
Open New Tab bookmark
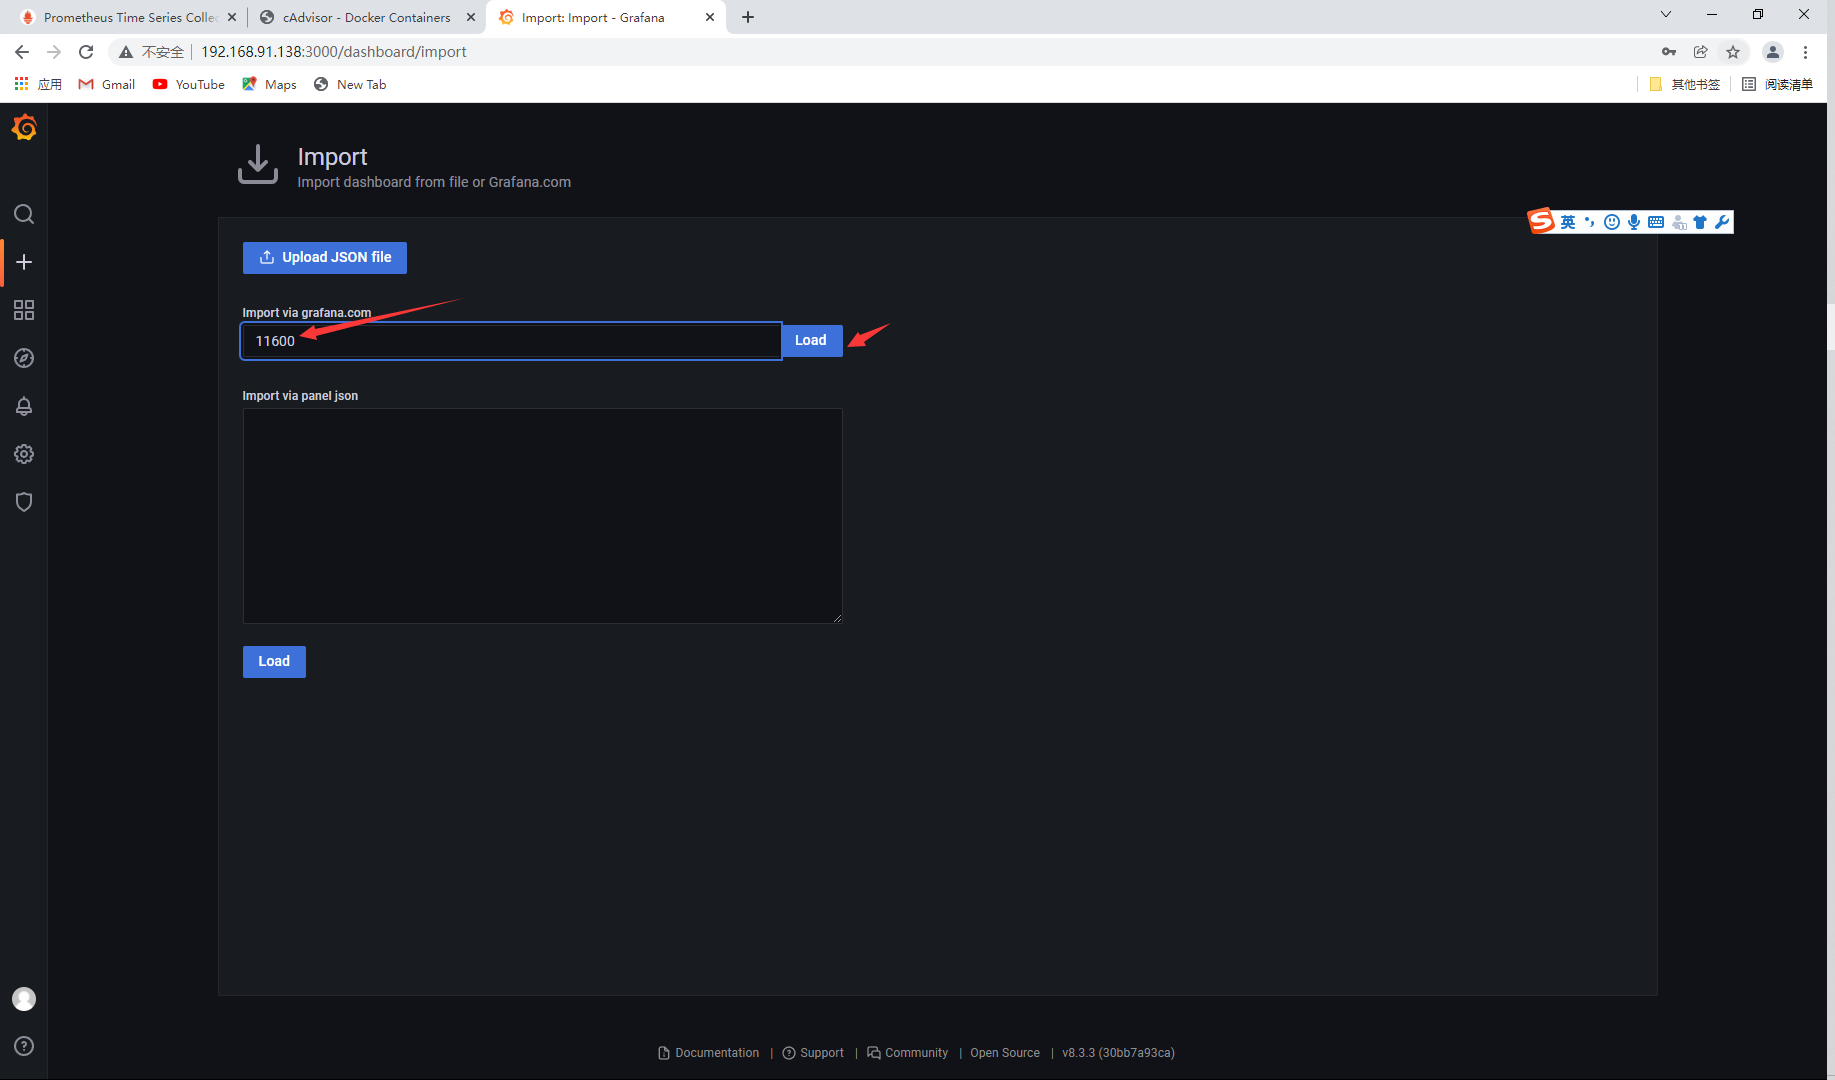(x=350, y=84)
